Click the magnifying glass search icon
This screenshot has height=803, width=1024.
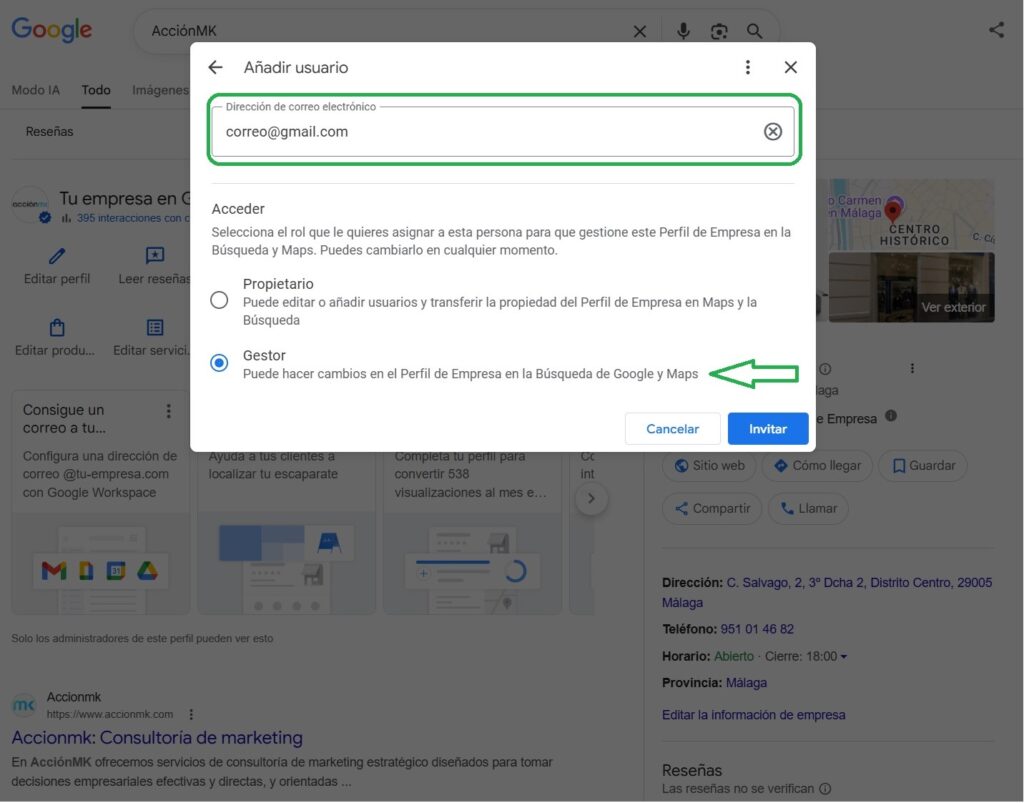coord(755,32)
